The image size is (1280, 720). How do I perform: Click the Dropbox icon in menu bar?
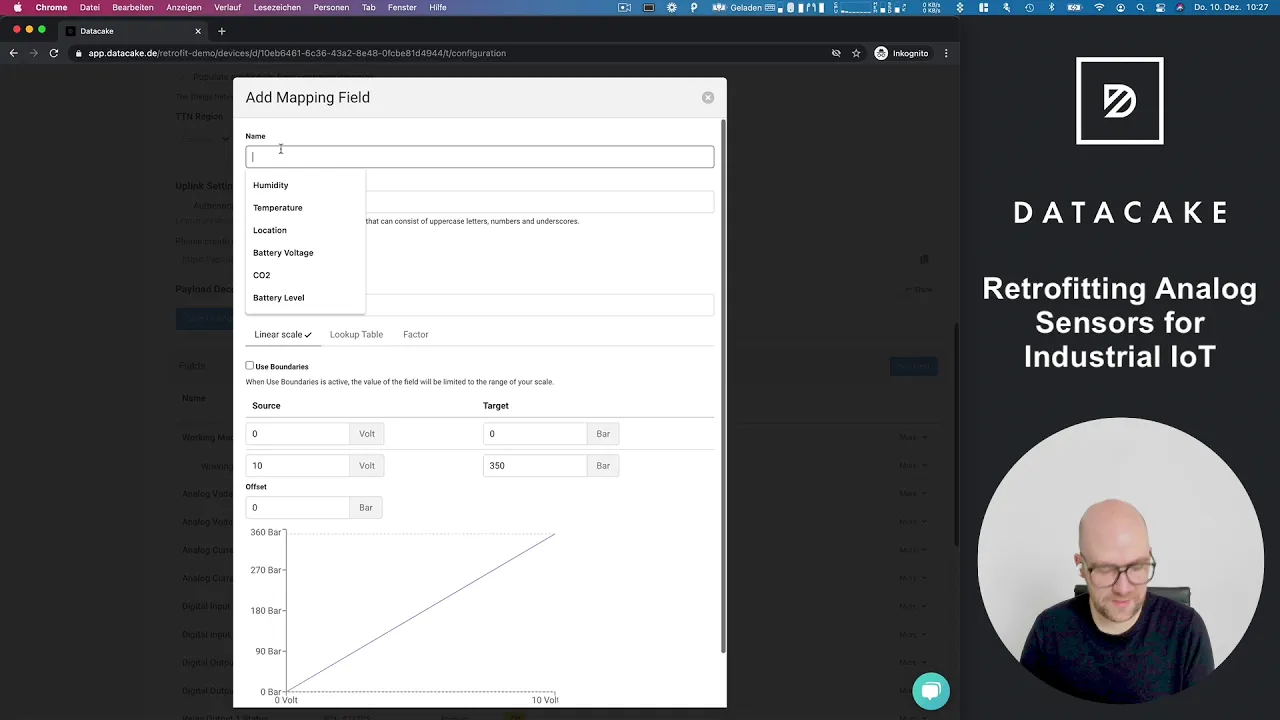click(x=960, y=7)
